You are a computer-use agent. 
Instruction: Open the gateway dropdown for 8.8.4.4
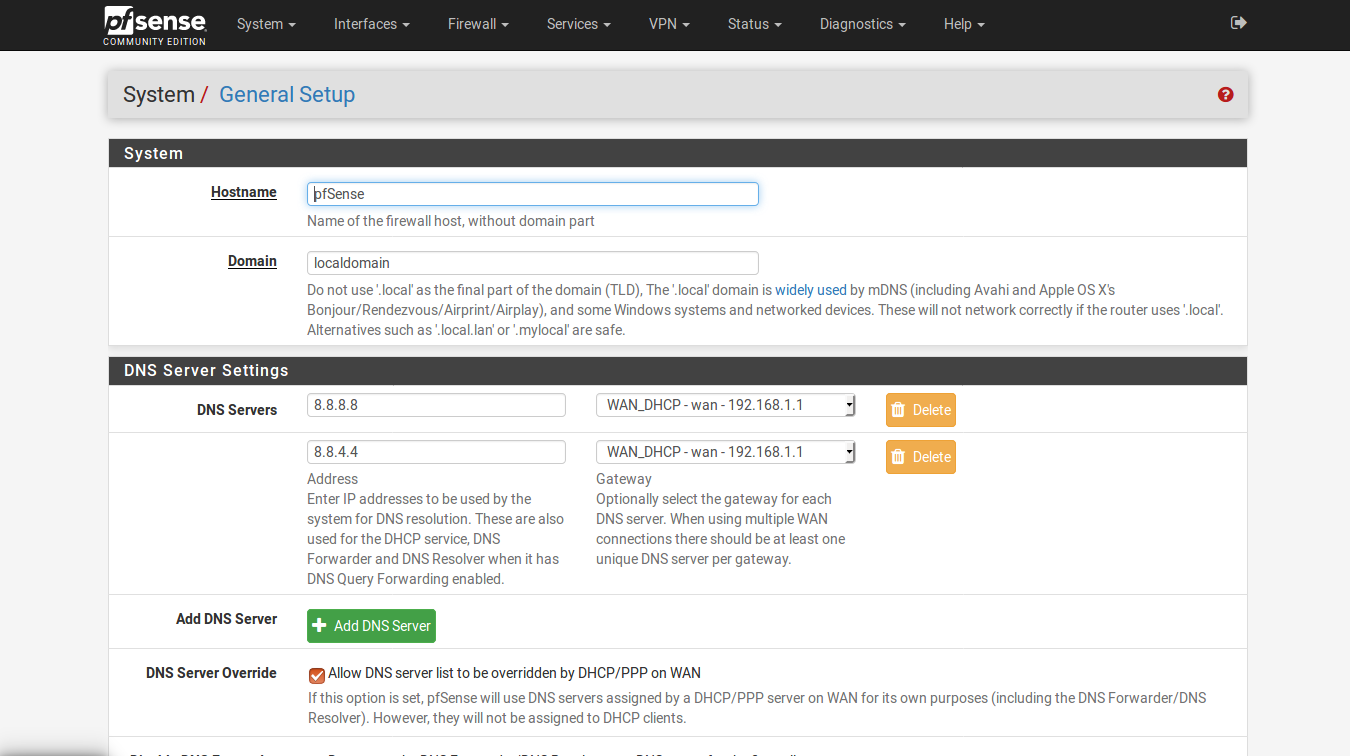click(725, 452)
